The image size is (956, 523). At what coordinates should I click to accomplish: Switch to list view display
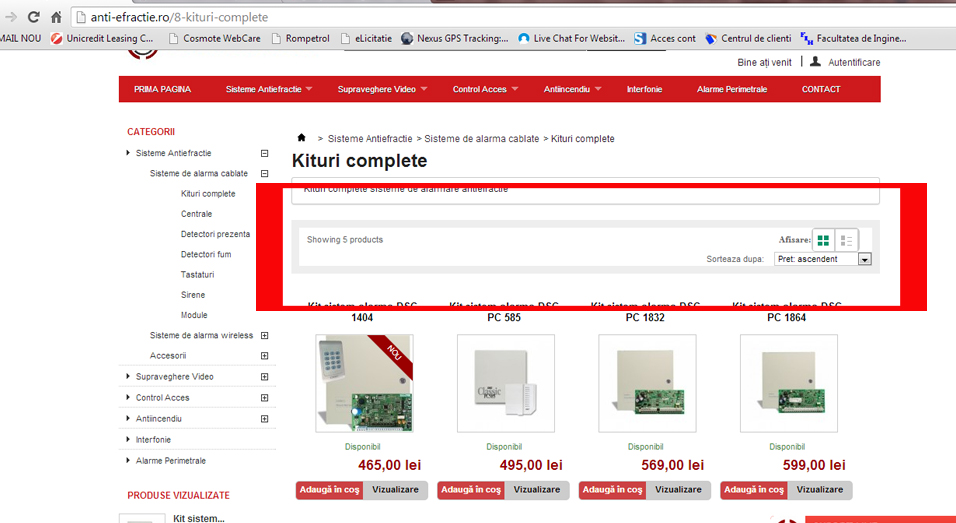coord(846,240)
